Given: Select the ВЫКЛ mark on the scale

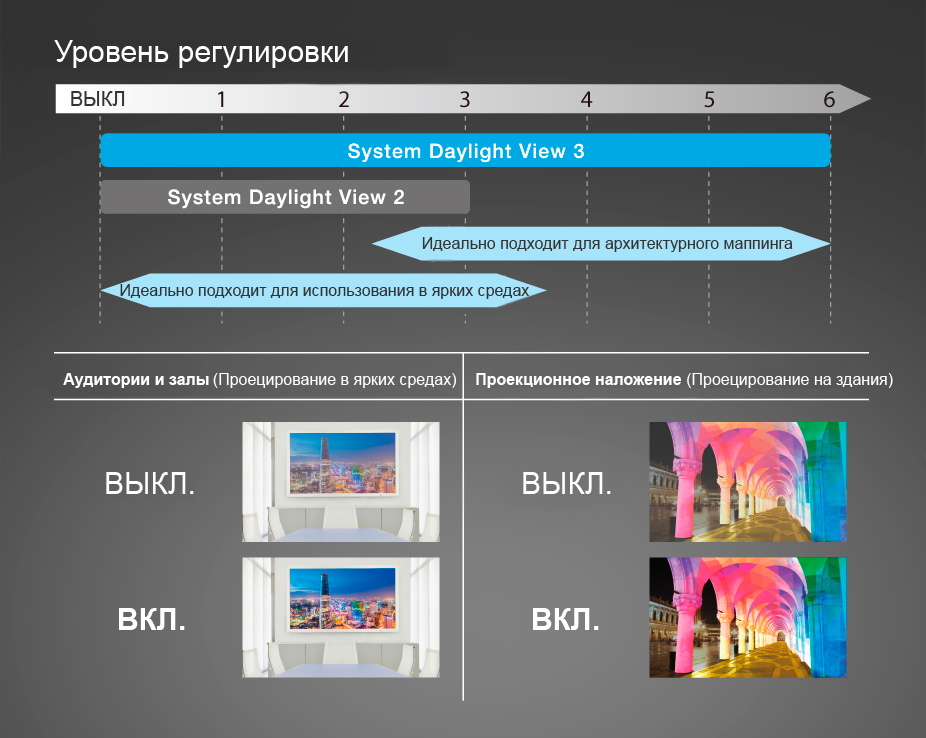Looking at the screenshot, I should point(97,99).
